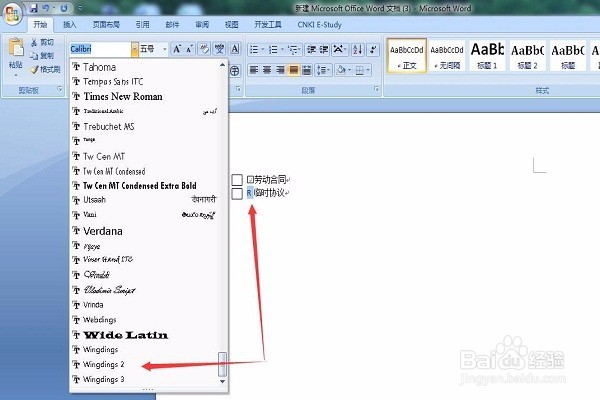The width and height of the screenshot is (600, 400).
Task: Increase the paragraph indent
Action: [x=324, y=49]
